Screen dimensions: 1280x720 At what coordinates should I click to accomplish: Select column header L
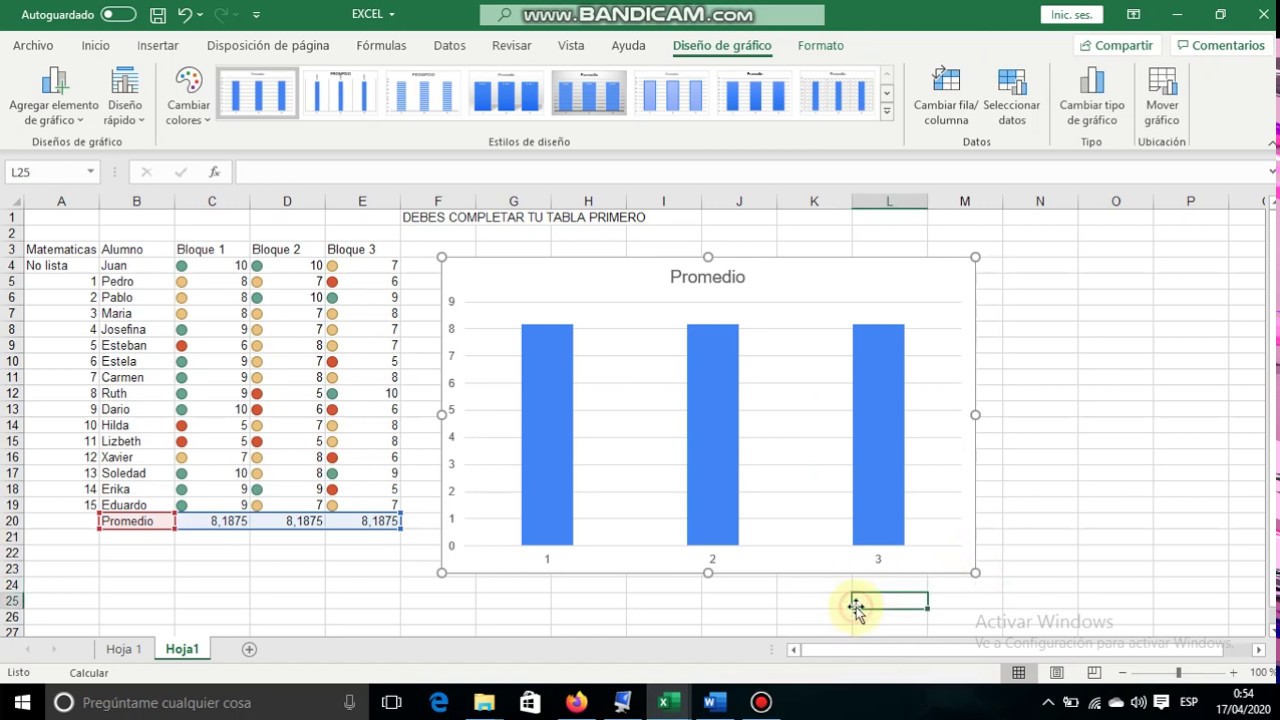[889, 201]
